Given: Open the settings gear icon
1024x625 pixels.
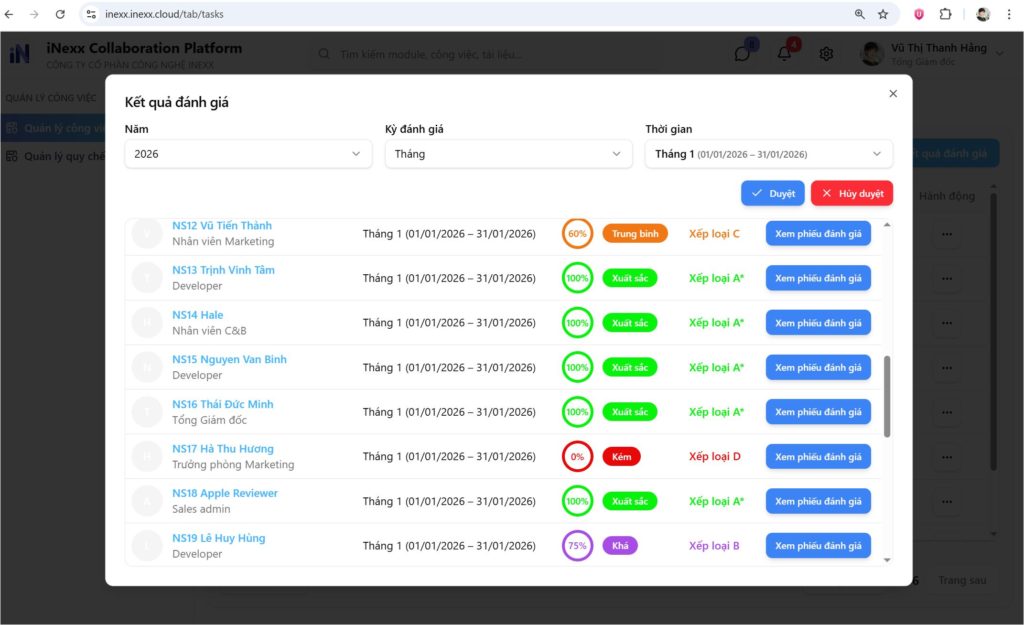Looking at the screenshot, I should point(826,54).
